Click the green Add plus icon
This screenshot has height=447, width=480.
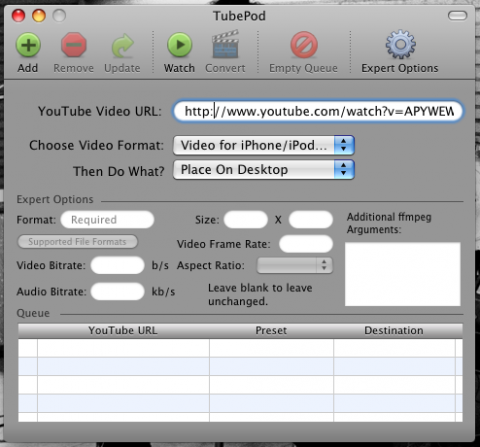click(x=28, y=45)
